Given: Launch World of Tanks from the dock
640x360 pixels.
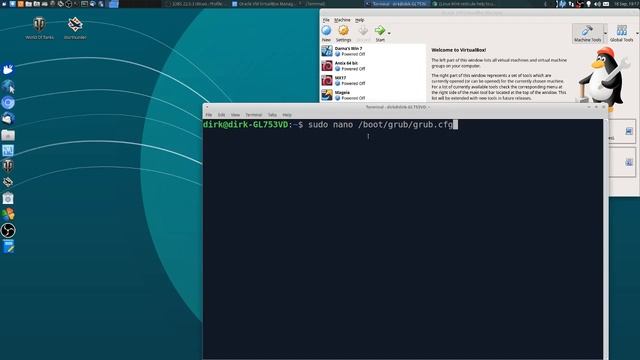Looking at the screenshot, I should [x=8, y=166].
